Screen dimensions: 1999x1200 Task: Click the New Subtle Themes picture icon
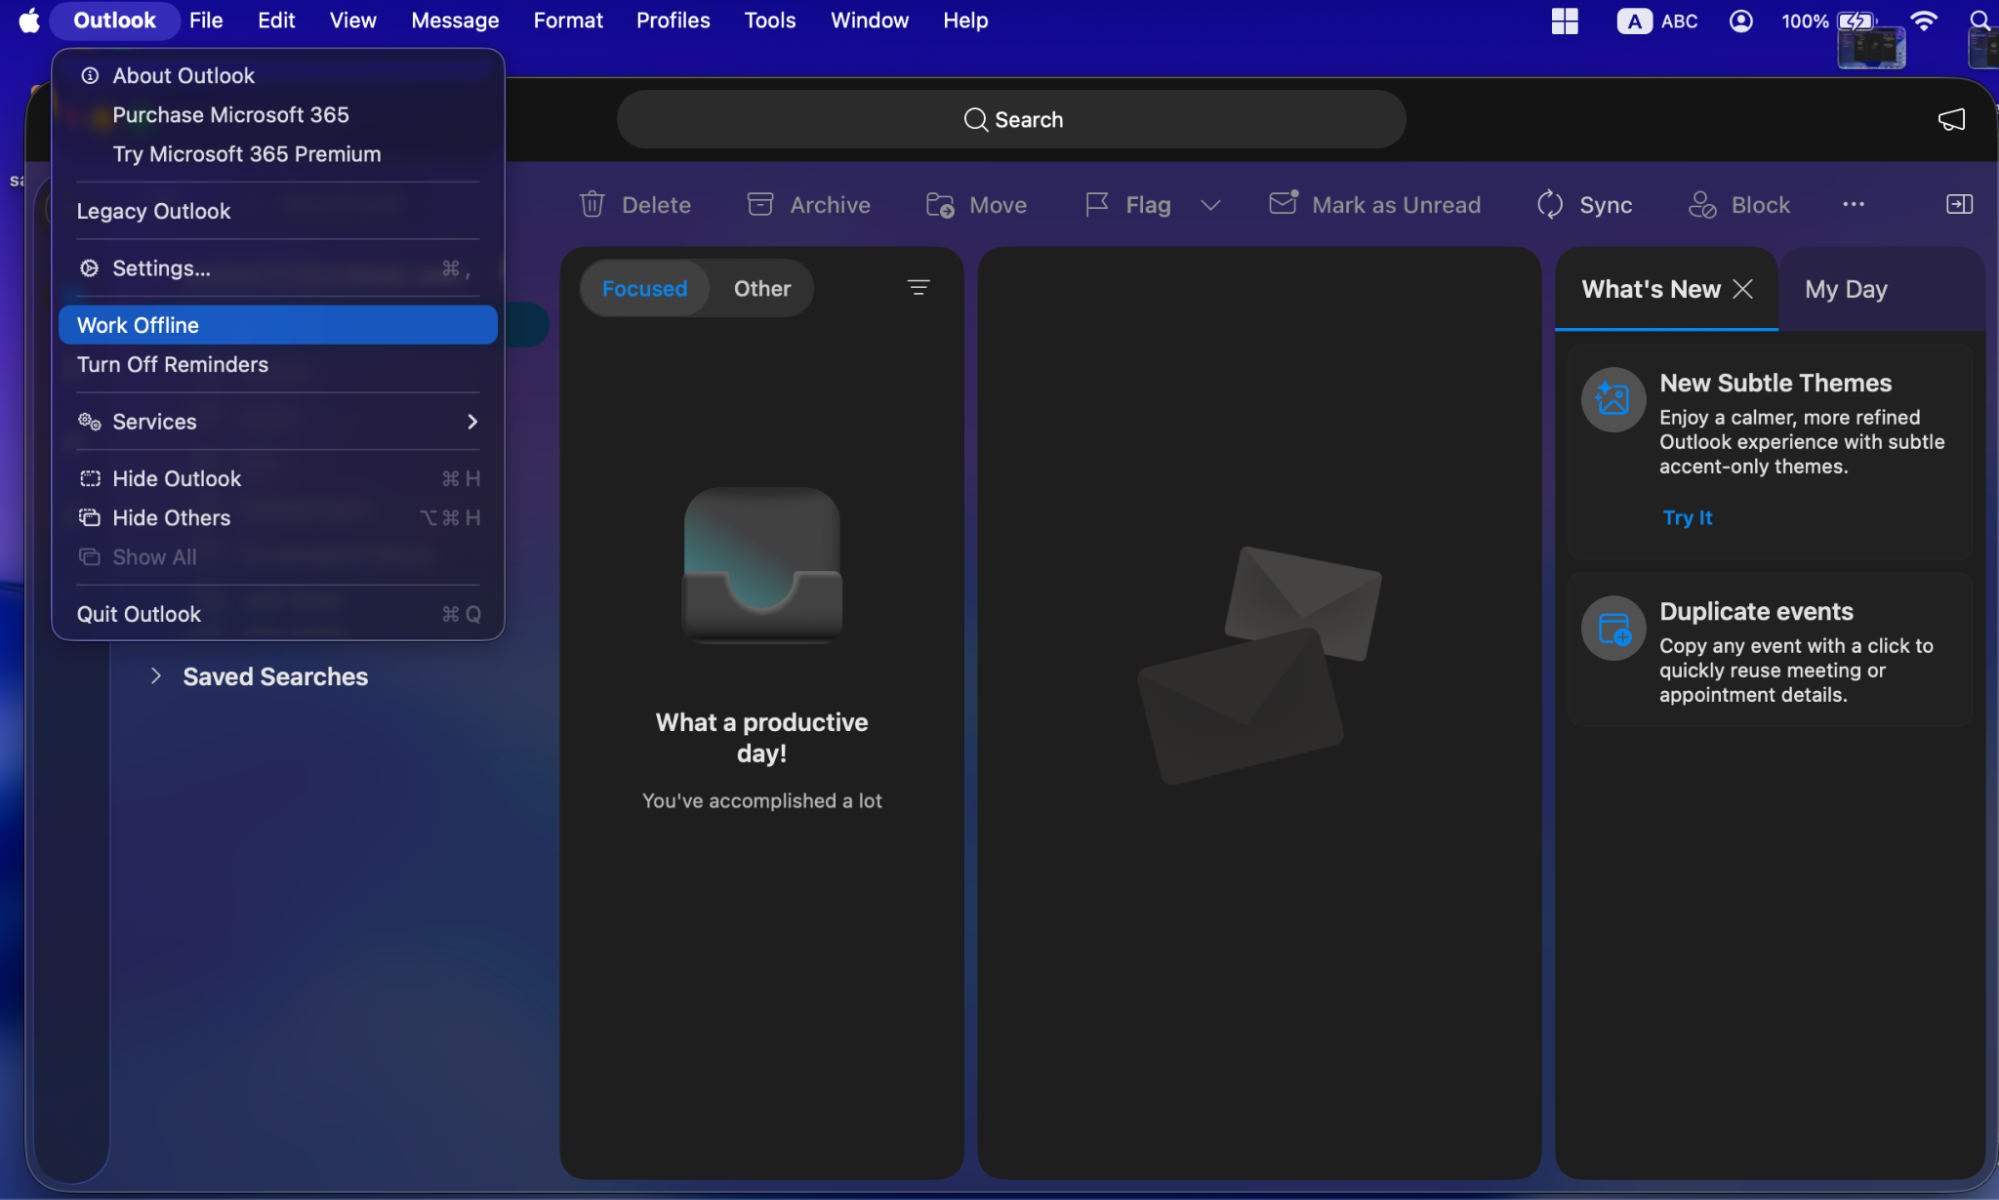coord(1613,399)
